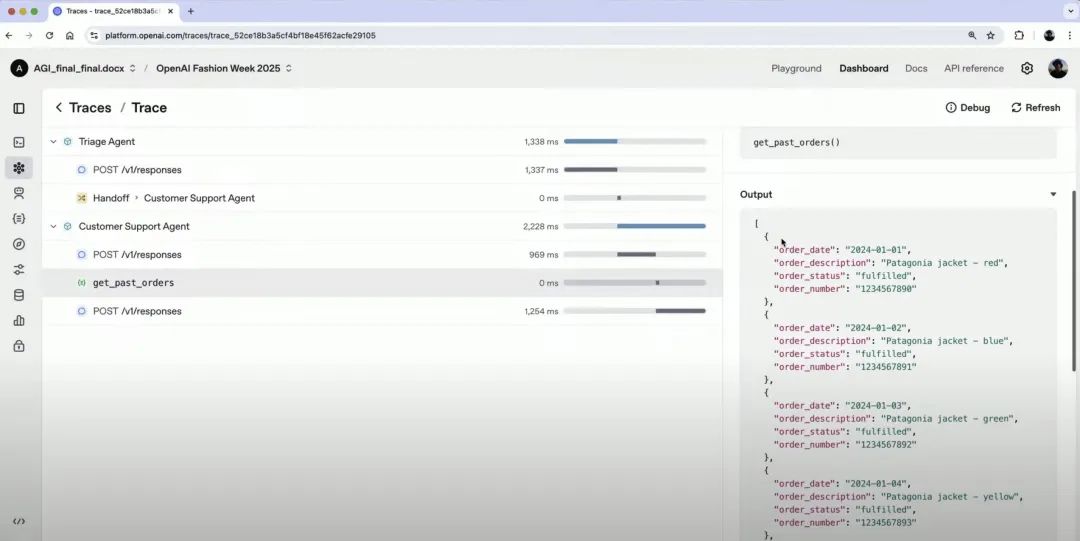Open the API reference page
The image size is (1080, 541).
pos(974,68)
